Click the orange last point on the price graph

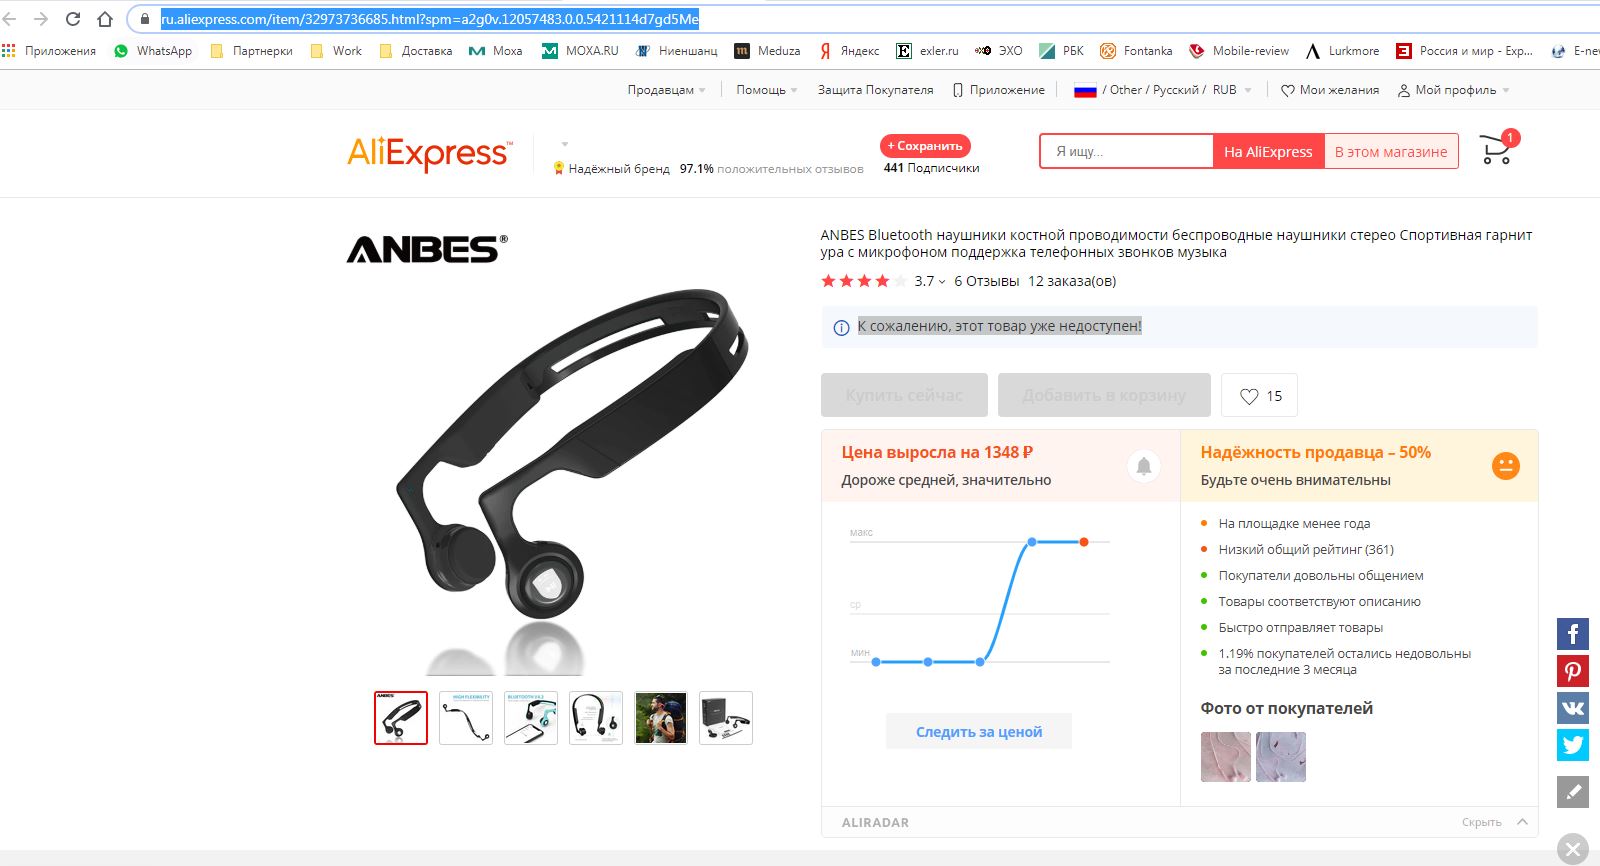(1084, 542)
